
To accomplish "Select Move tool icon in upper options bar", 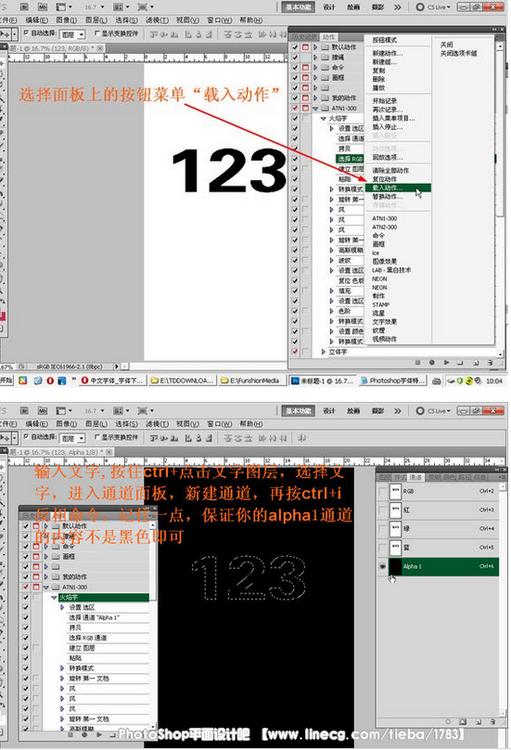I will (7, 34).
